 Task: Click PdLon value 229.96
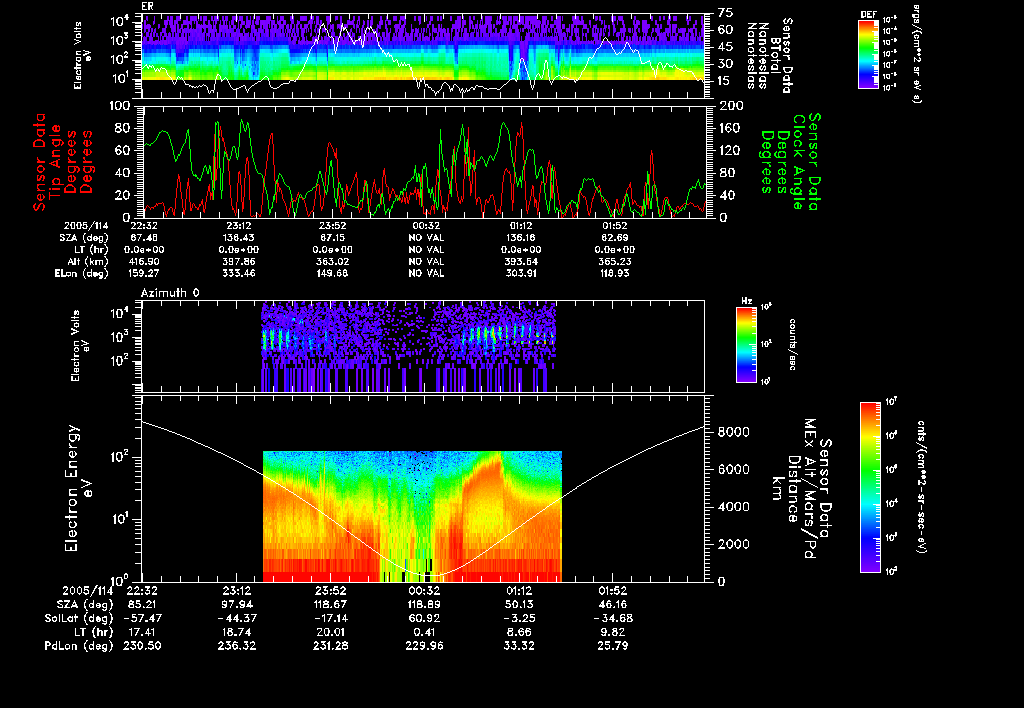pos(424,646)
